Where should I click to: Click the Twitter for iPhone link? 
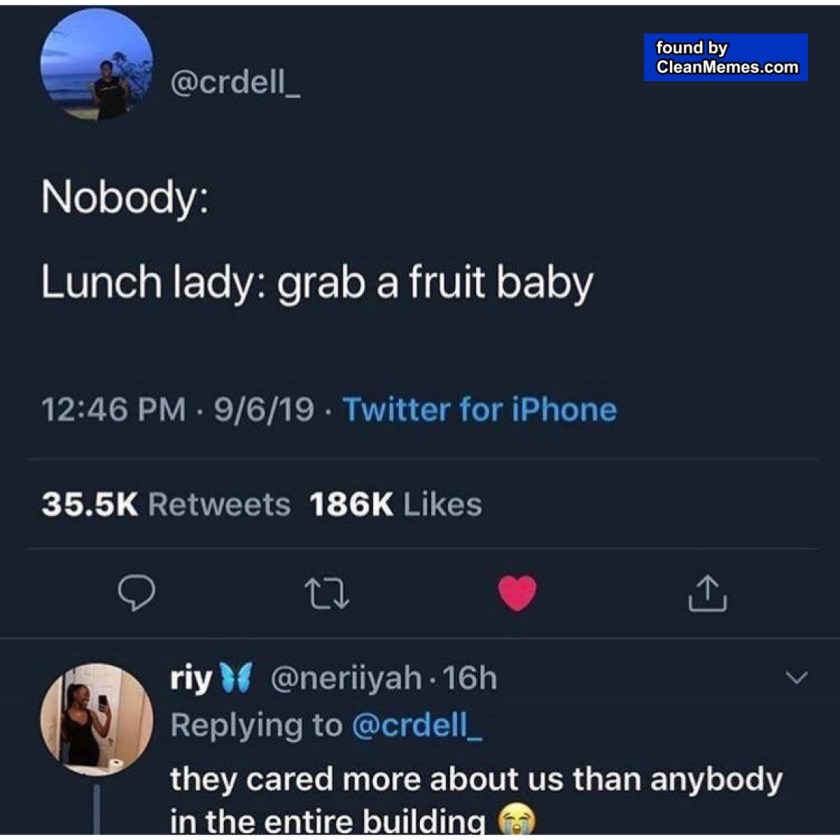480,410
